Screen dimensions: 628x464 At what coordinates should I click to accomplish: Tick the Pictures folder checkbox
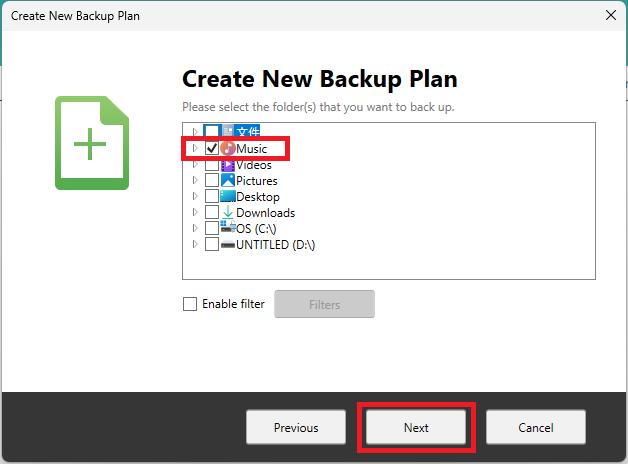pos(212,181)
